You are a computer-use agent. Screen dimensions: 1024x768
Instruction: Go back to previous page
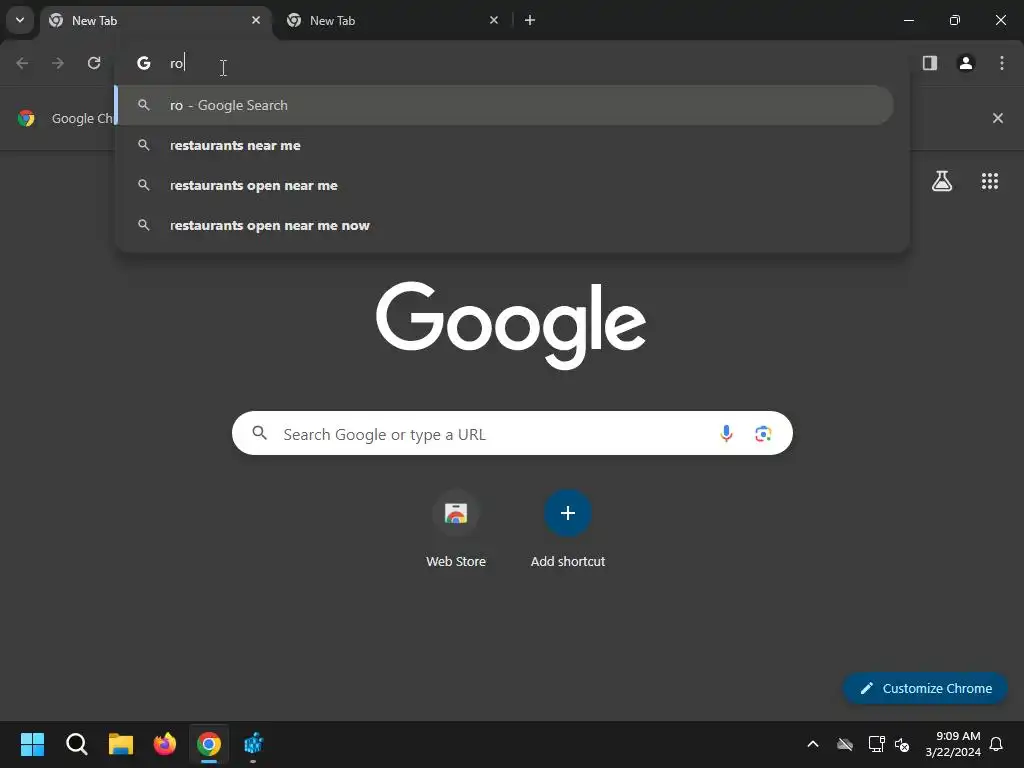click(x=22, y=63)
